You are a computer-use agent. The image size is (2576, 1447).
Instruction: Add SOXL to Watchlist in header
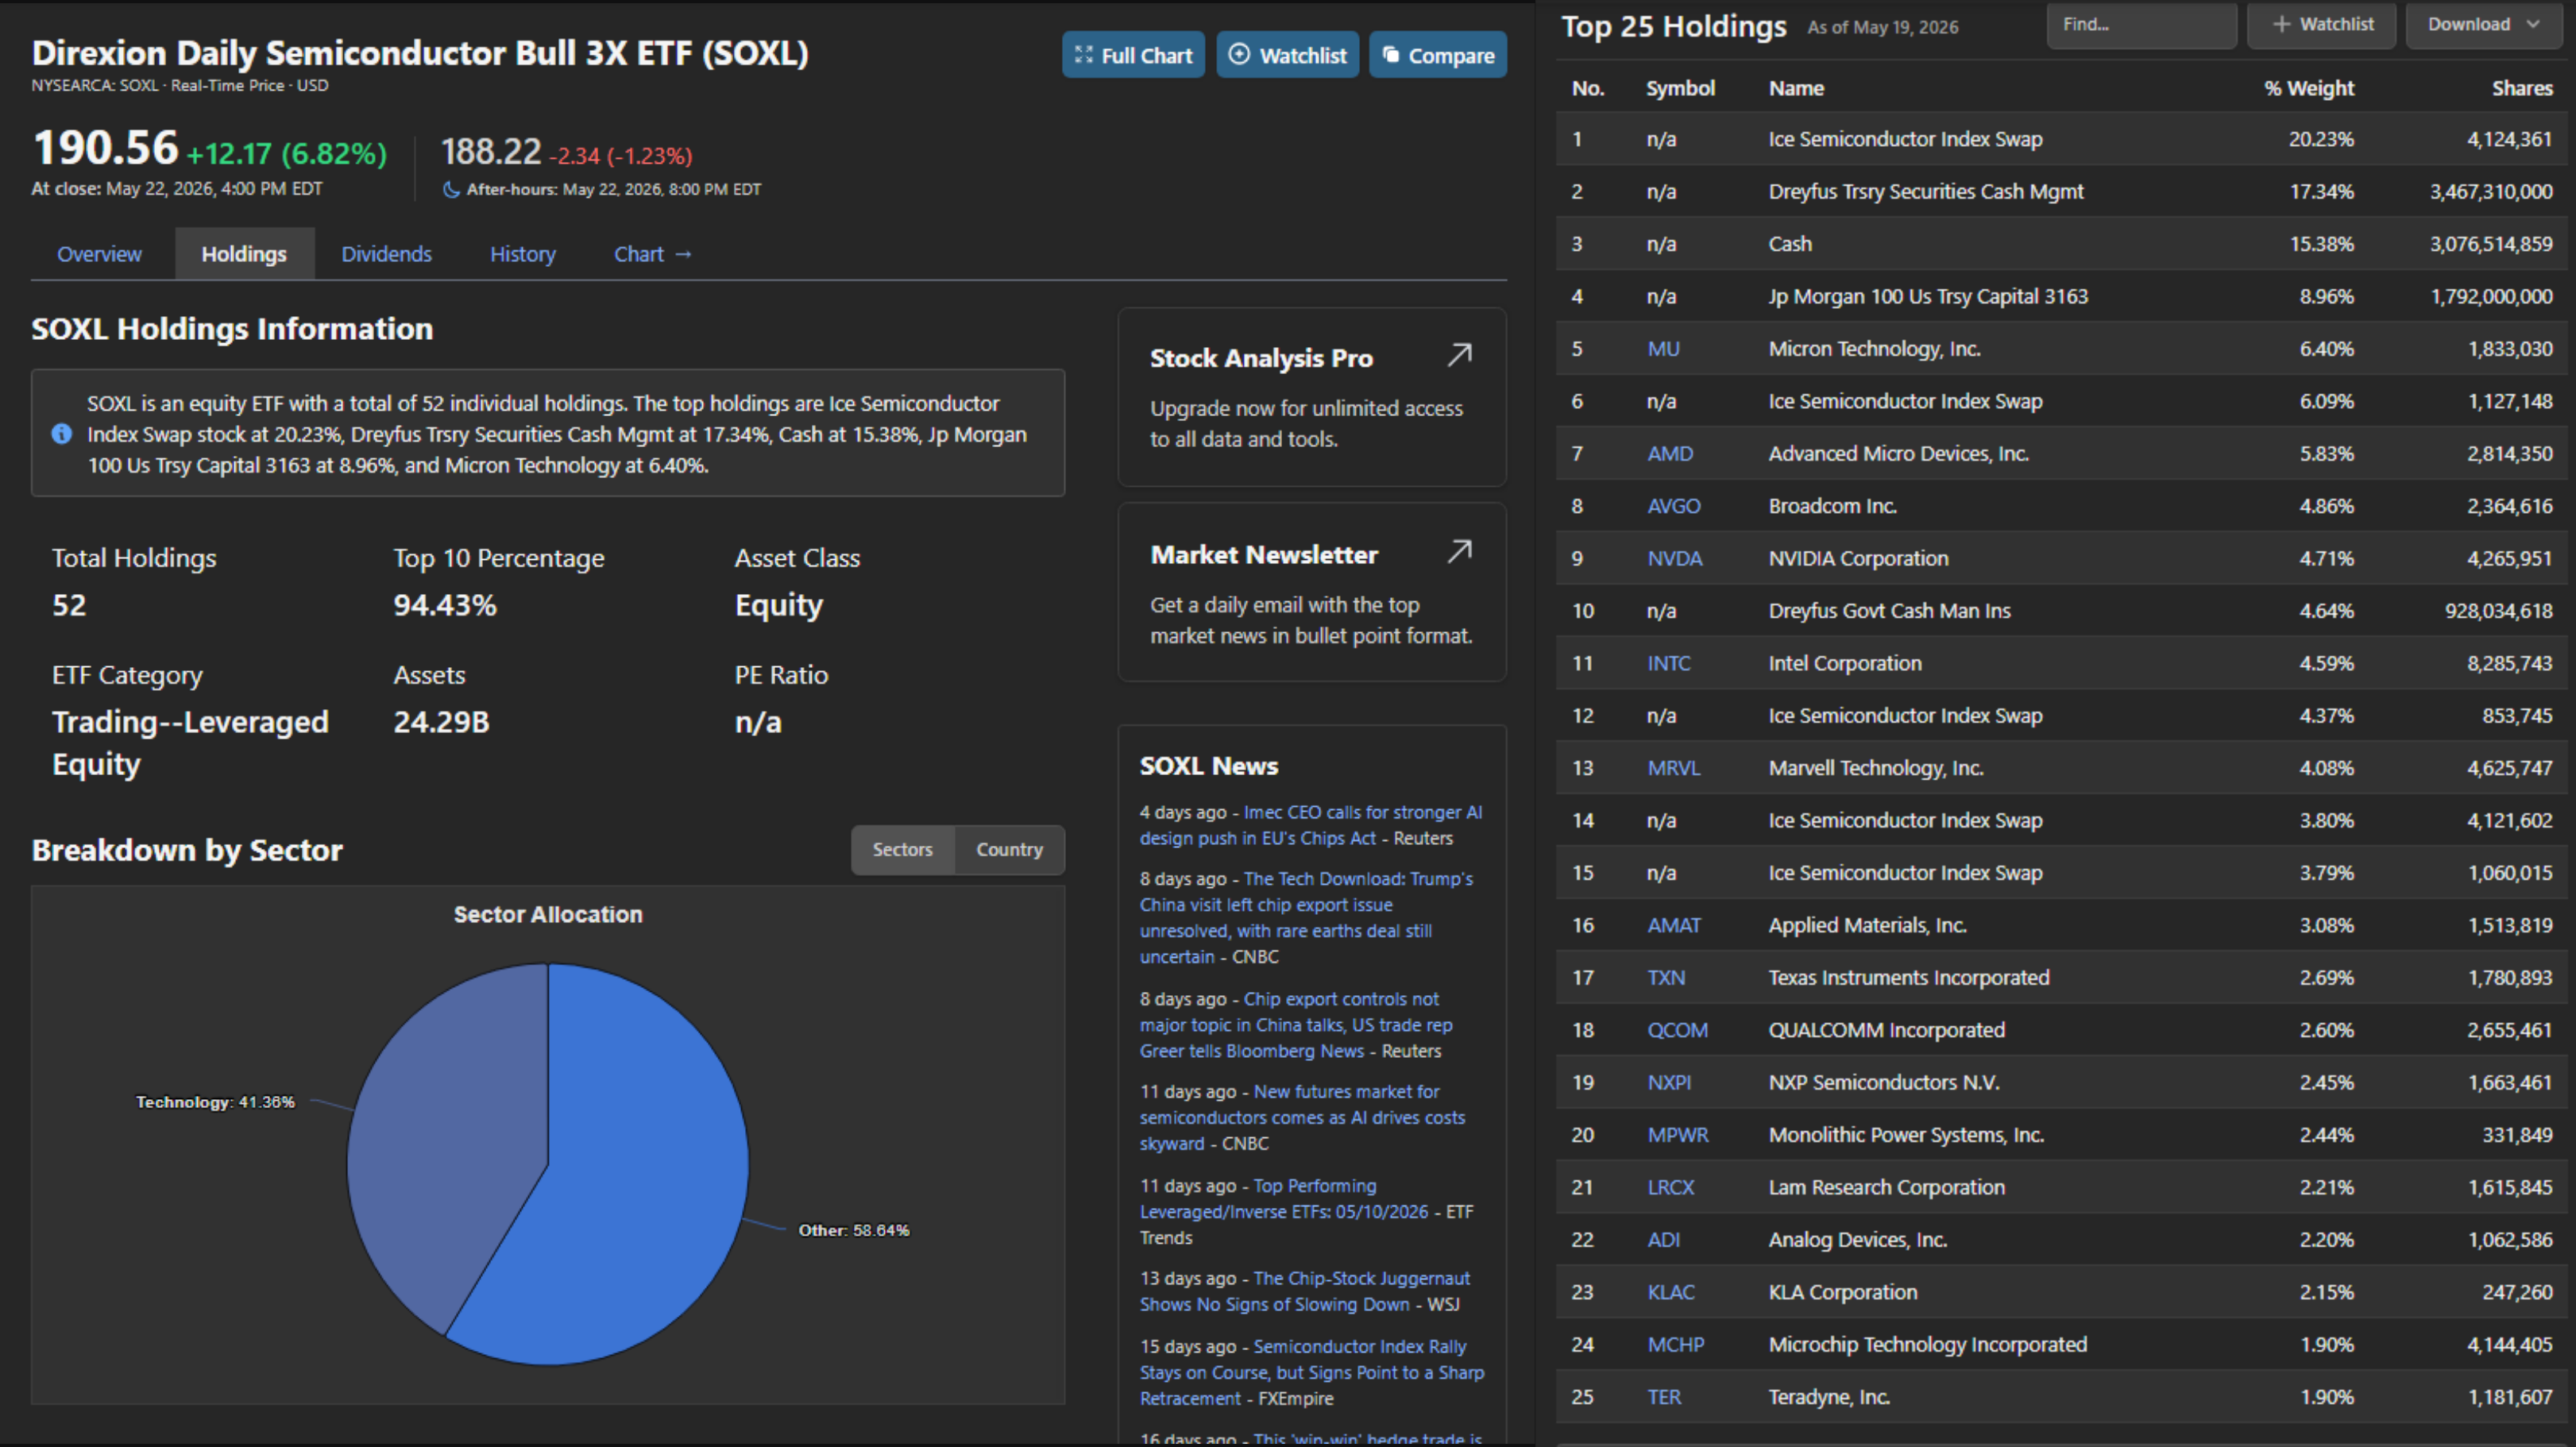click(x=1287, y=55)
